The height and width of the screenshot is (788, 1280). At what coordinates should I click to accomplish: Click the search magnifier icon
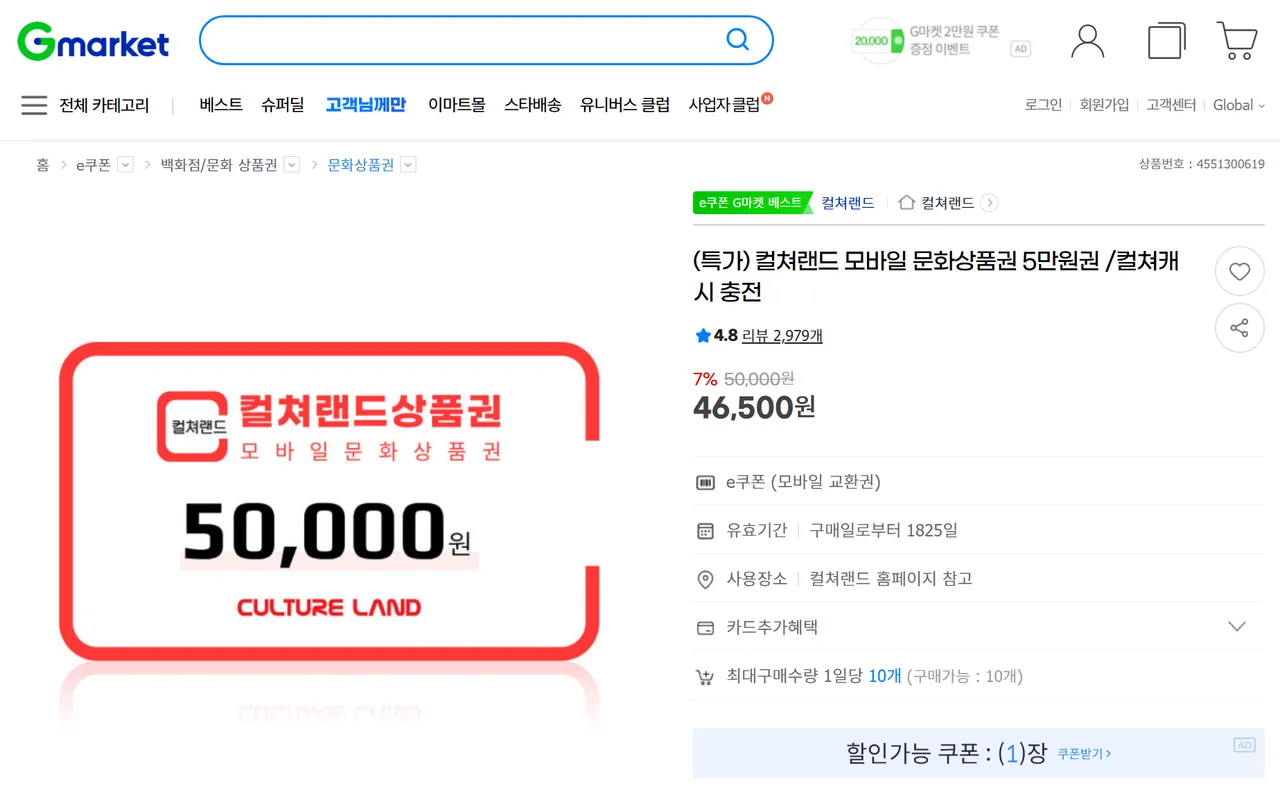737,40
